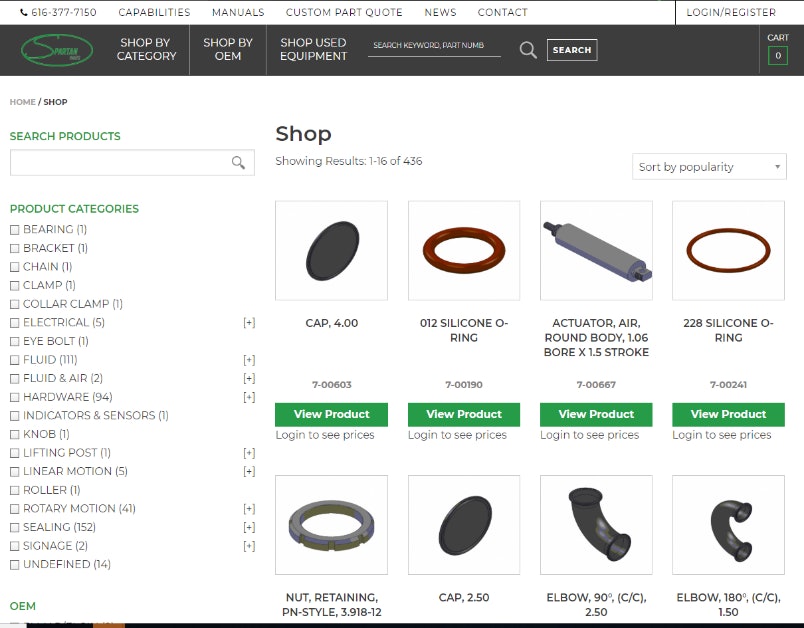Click the phone icon next to 616-377-7150
Image resolution: width=804 pixels, height=628 pixels.
click(x=24, y=13)
